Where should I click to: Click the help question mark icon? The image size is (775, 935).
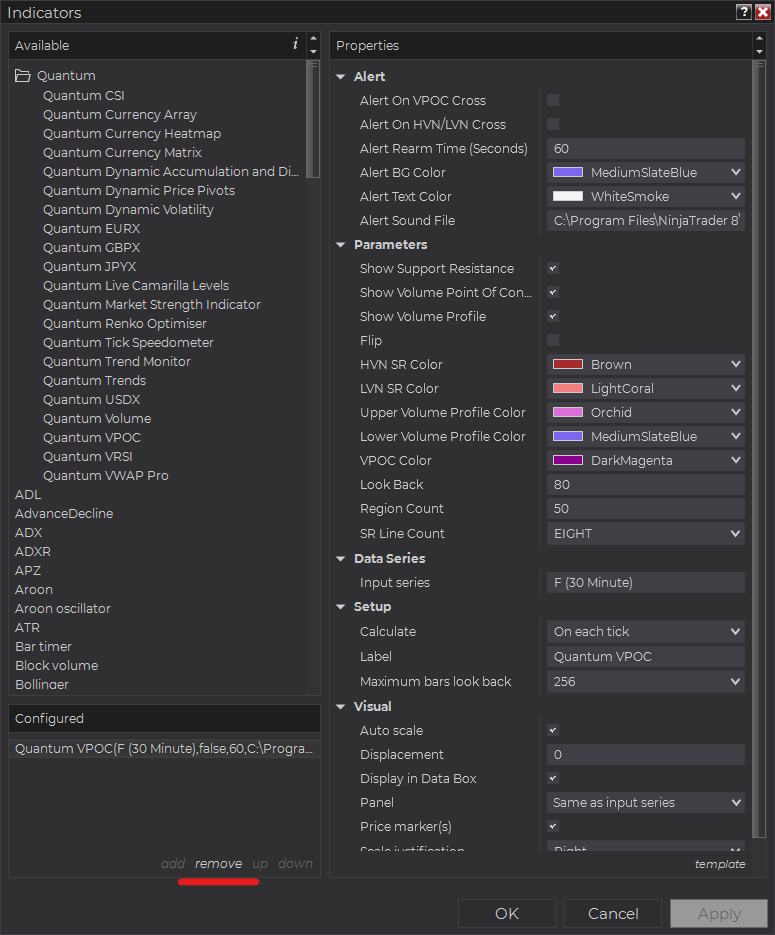(743, 12)
